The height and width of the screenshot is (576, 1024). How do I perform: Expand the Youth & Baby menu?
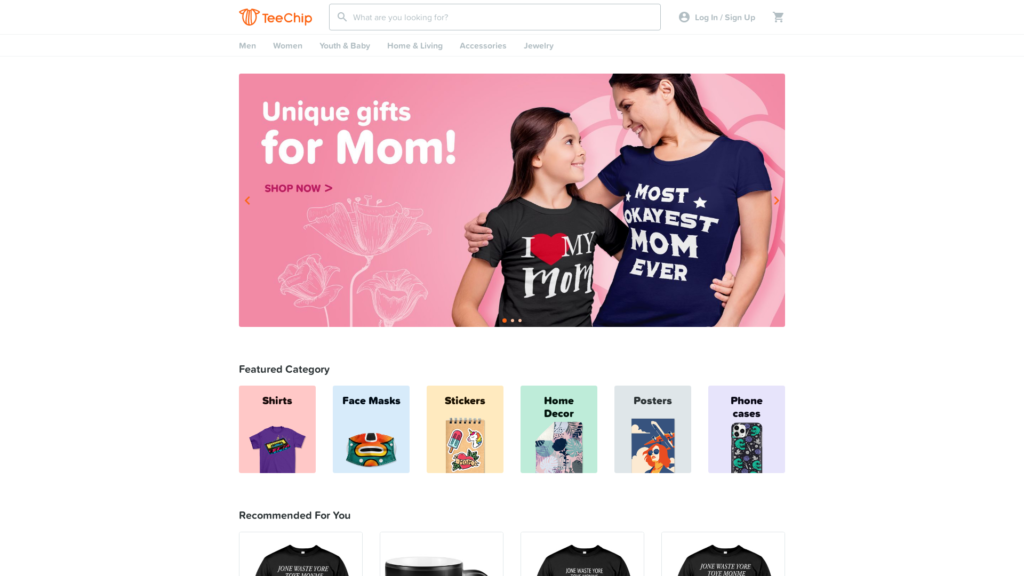point(345,46)
